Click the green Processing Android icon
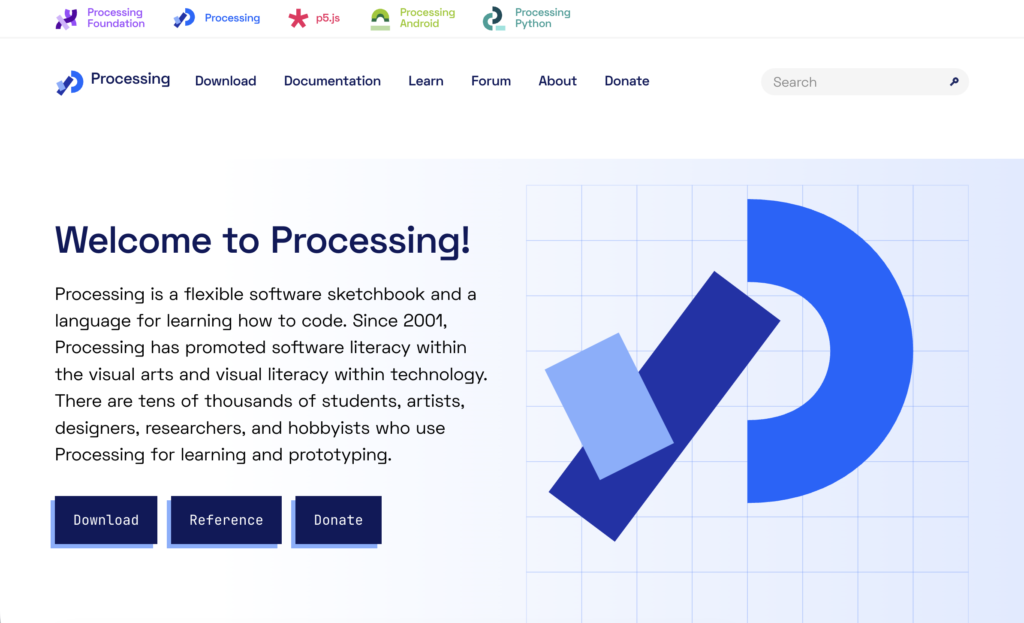The height and width of the screenshot is (623, 1024). pos(380,18)
